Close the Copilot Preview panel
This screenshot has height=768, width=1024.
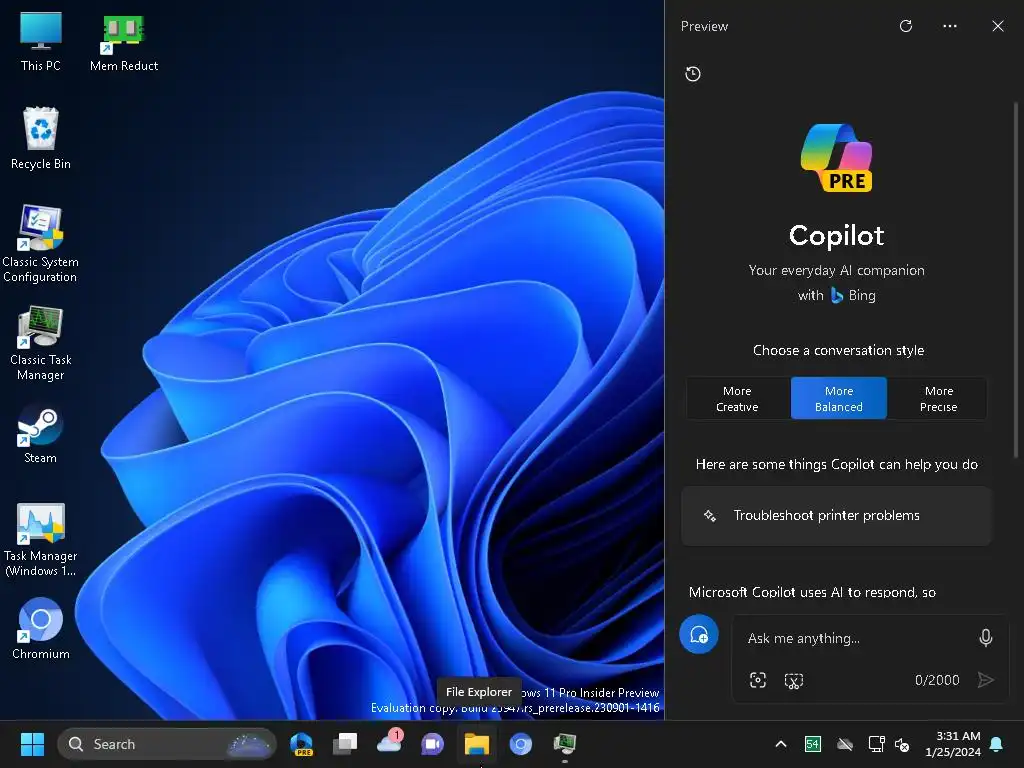pyautogui.click(x=998, y=26)
